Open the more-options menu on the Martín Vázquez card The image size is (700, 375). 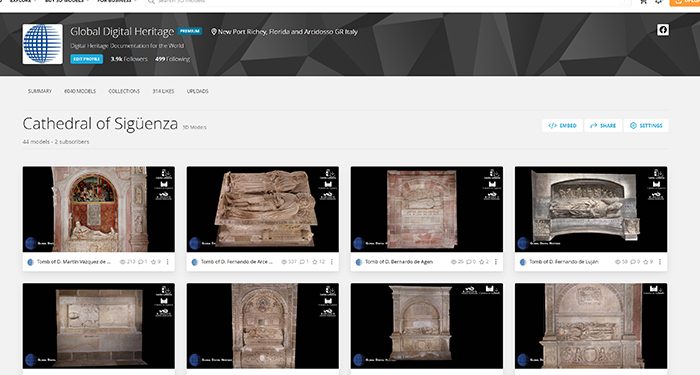[x=167, y=262]
